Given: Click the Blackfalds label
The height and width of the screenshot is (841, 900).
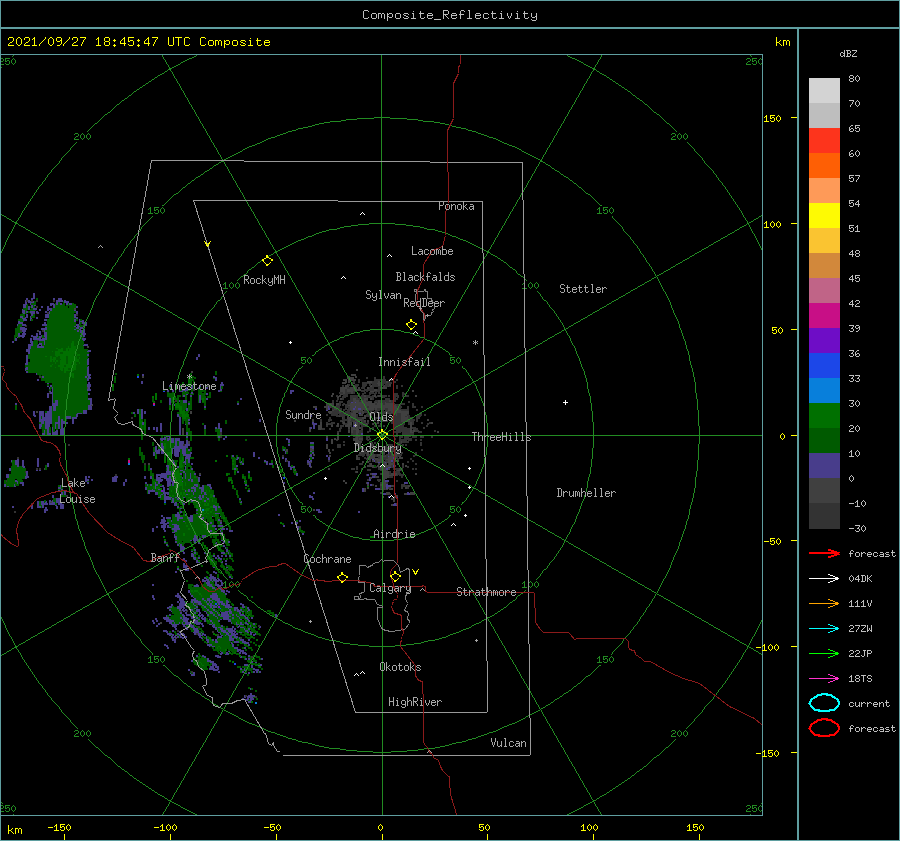Looking at the screenshot, I should (x=425, y=277).
